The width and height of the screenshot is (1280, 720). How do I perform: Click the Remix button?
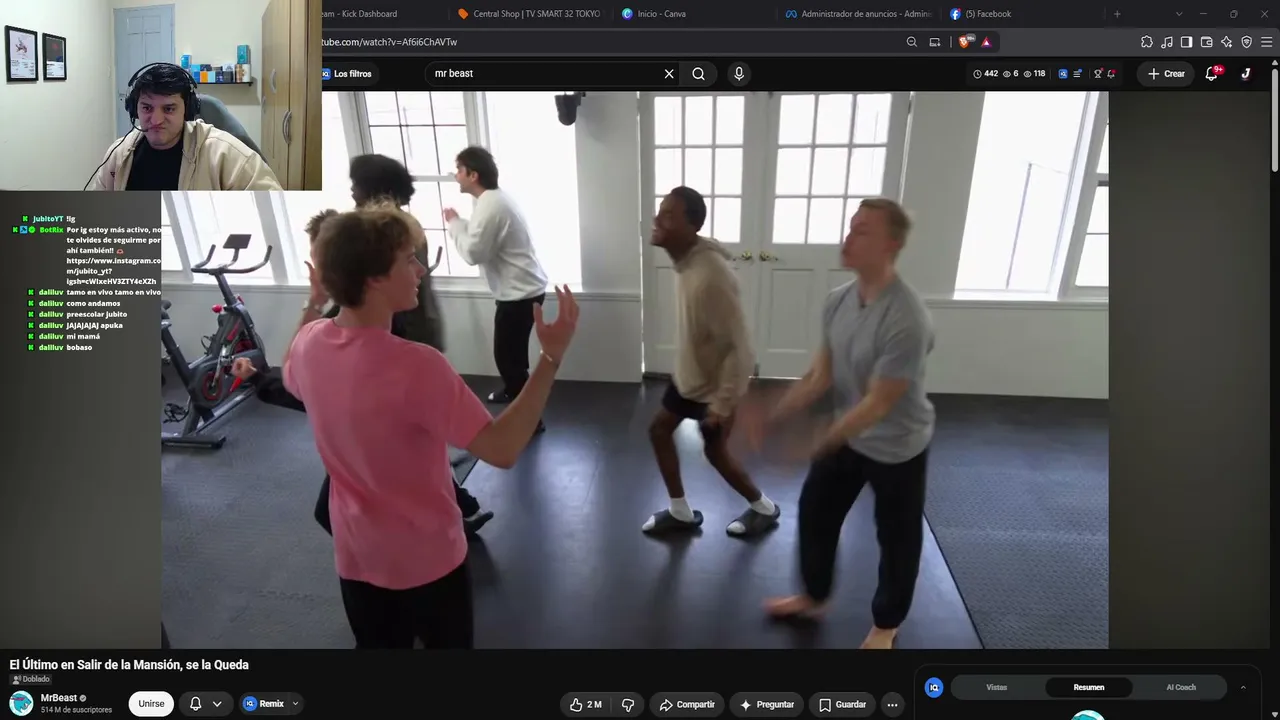pyautogui.click(x=264, y=704)
